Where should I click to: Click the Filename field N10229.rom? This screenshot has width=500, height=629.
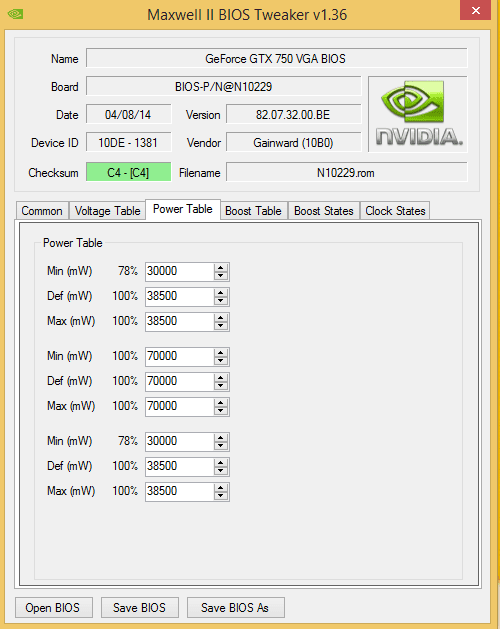pos(346,172)
